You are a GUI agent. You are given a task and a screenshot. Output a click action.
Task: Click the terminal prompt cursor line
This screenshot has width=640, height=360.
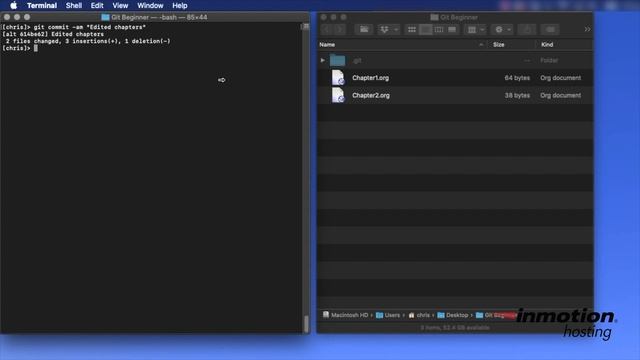coord(20,48)
